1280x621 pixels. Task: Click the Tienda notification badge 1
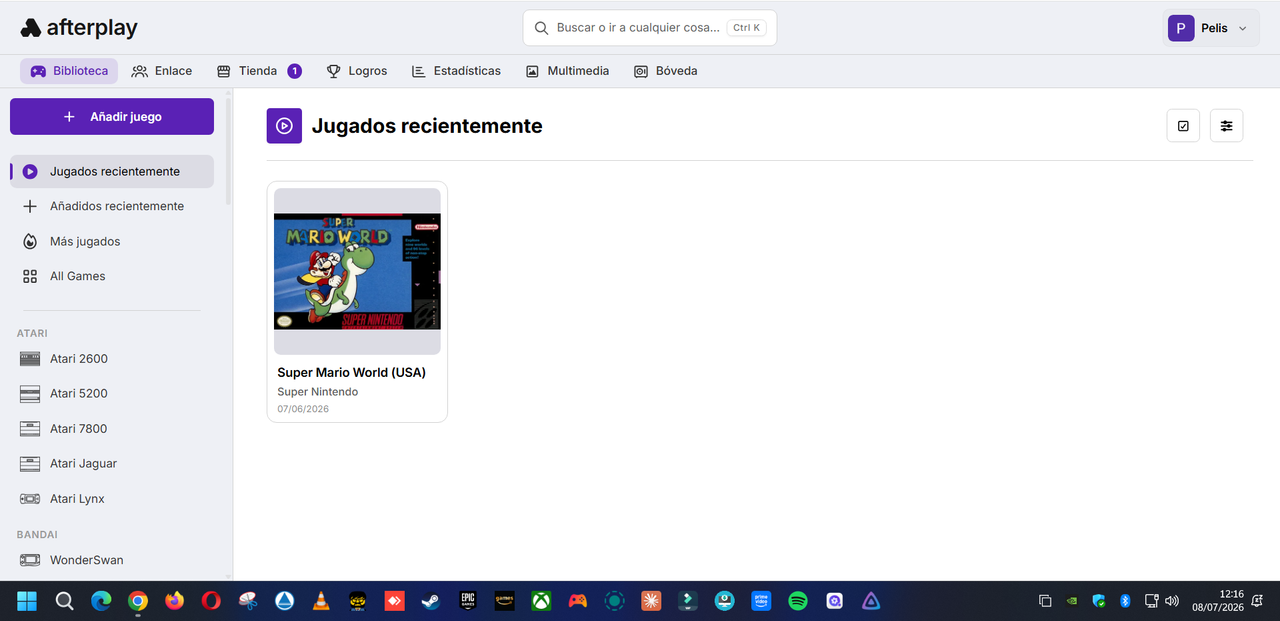point(295,71)
